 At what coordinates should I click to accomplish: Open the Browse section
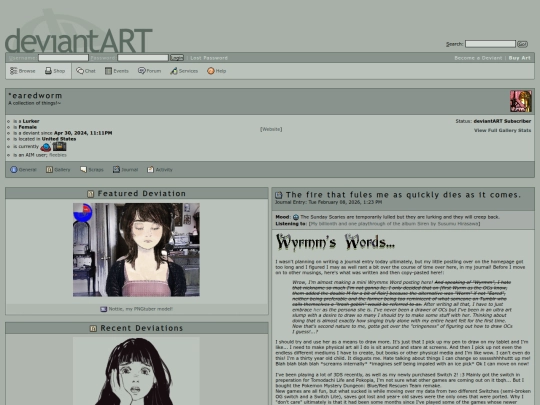pyautogui.click(x=22, y=71)
